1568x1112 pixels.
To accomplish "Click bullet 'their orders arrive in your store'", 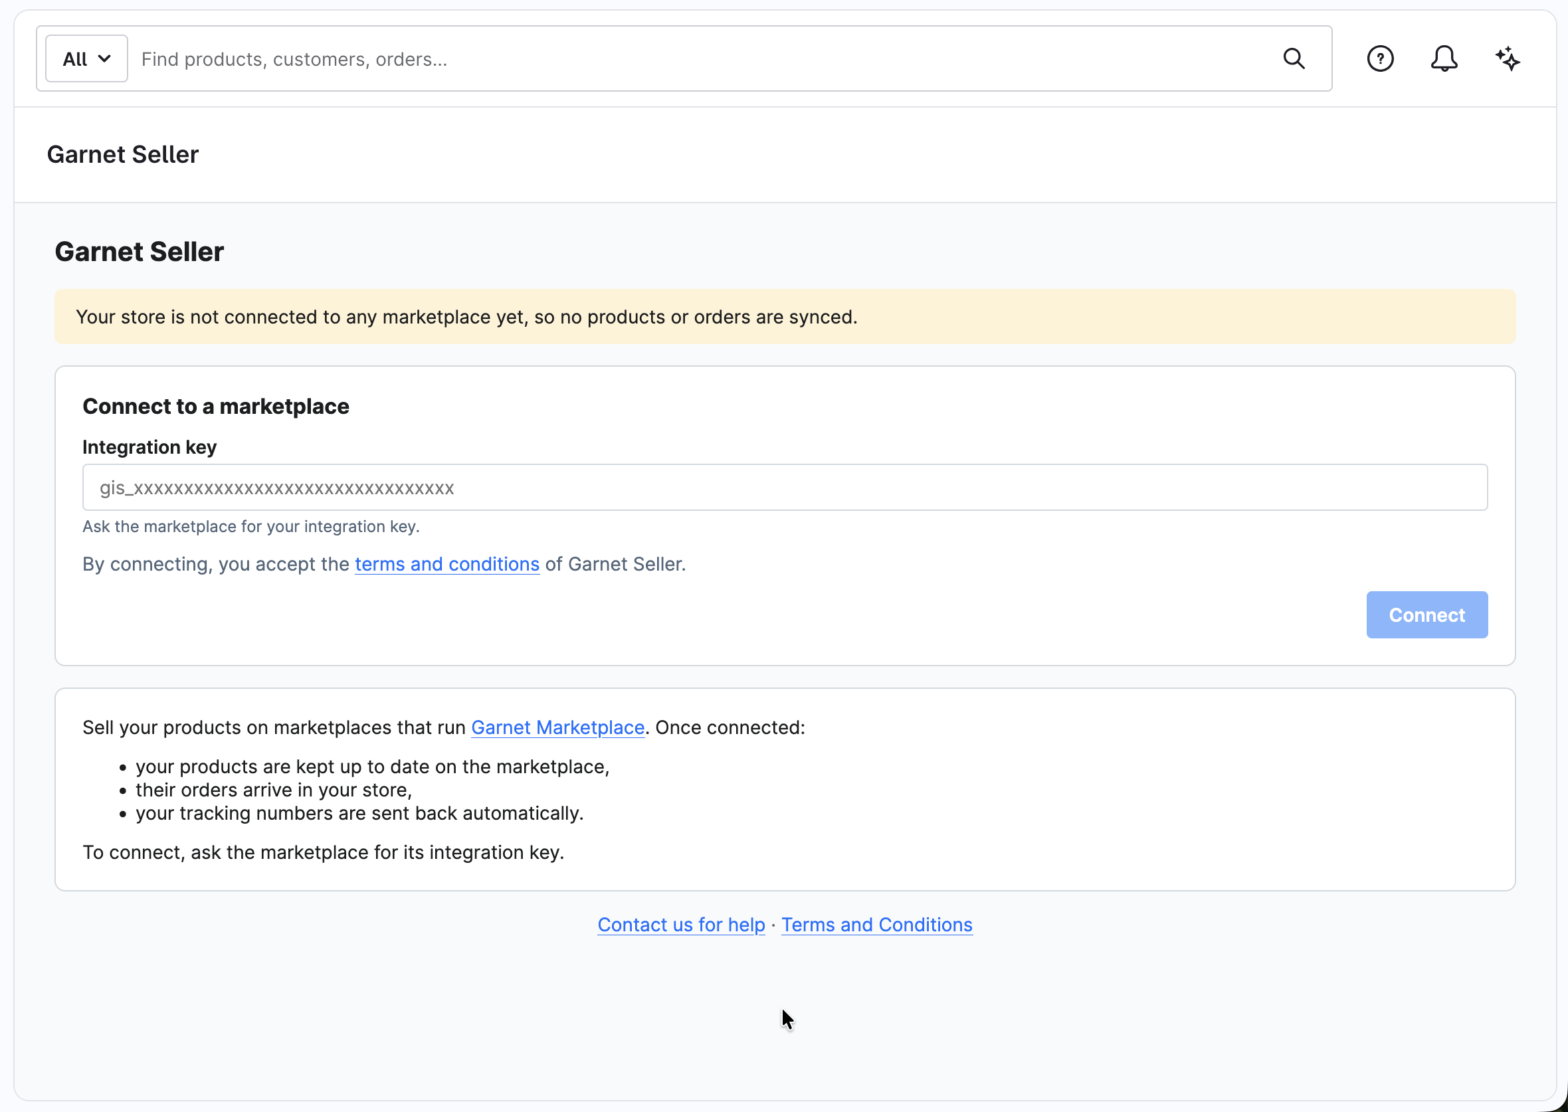I will tap(274, 790).
